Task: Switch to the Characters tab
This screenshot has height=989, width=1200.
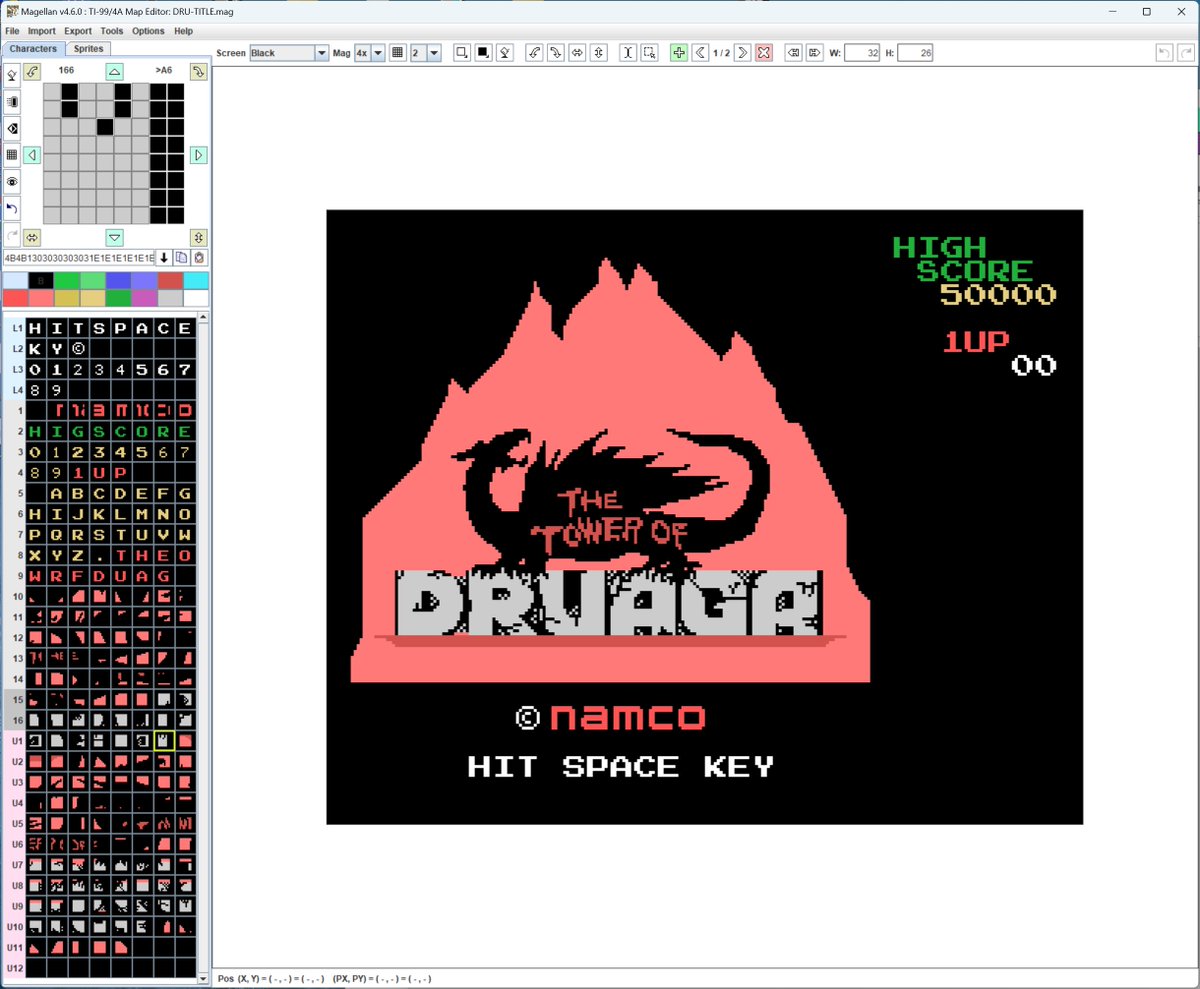Action: point(33,48)
